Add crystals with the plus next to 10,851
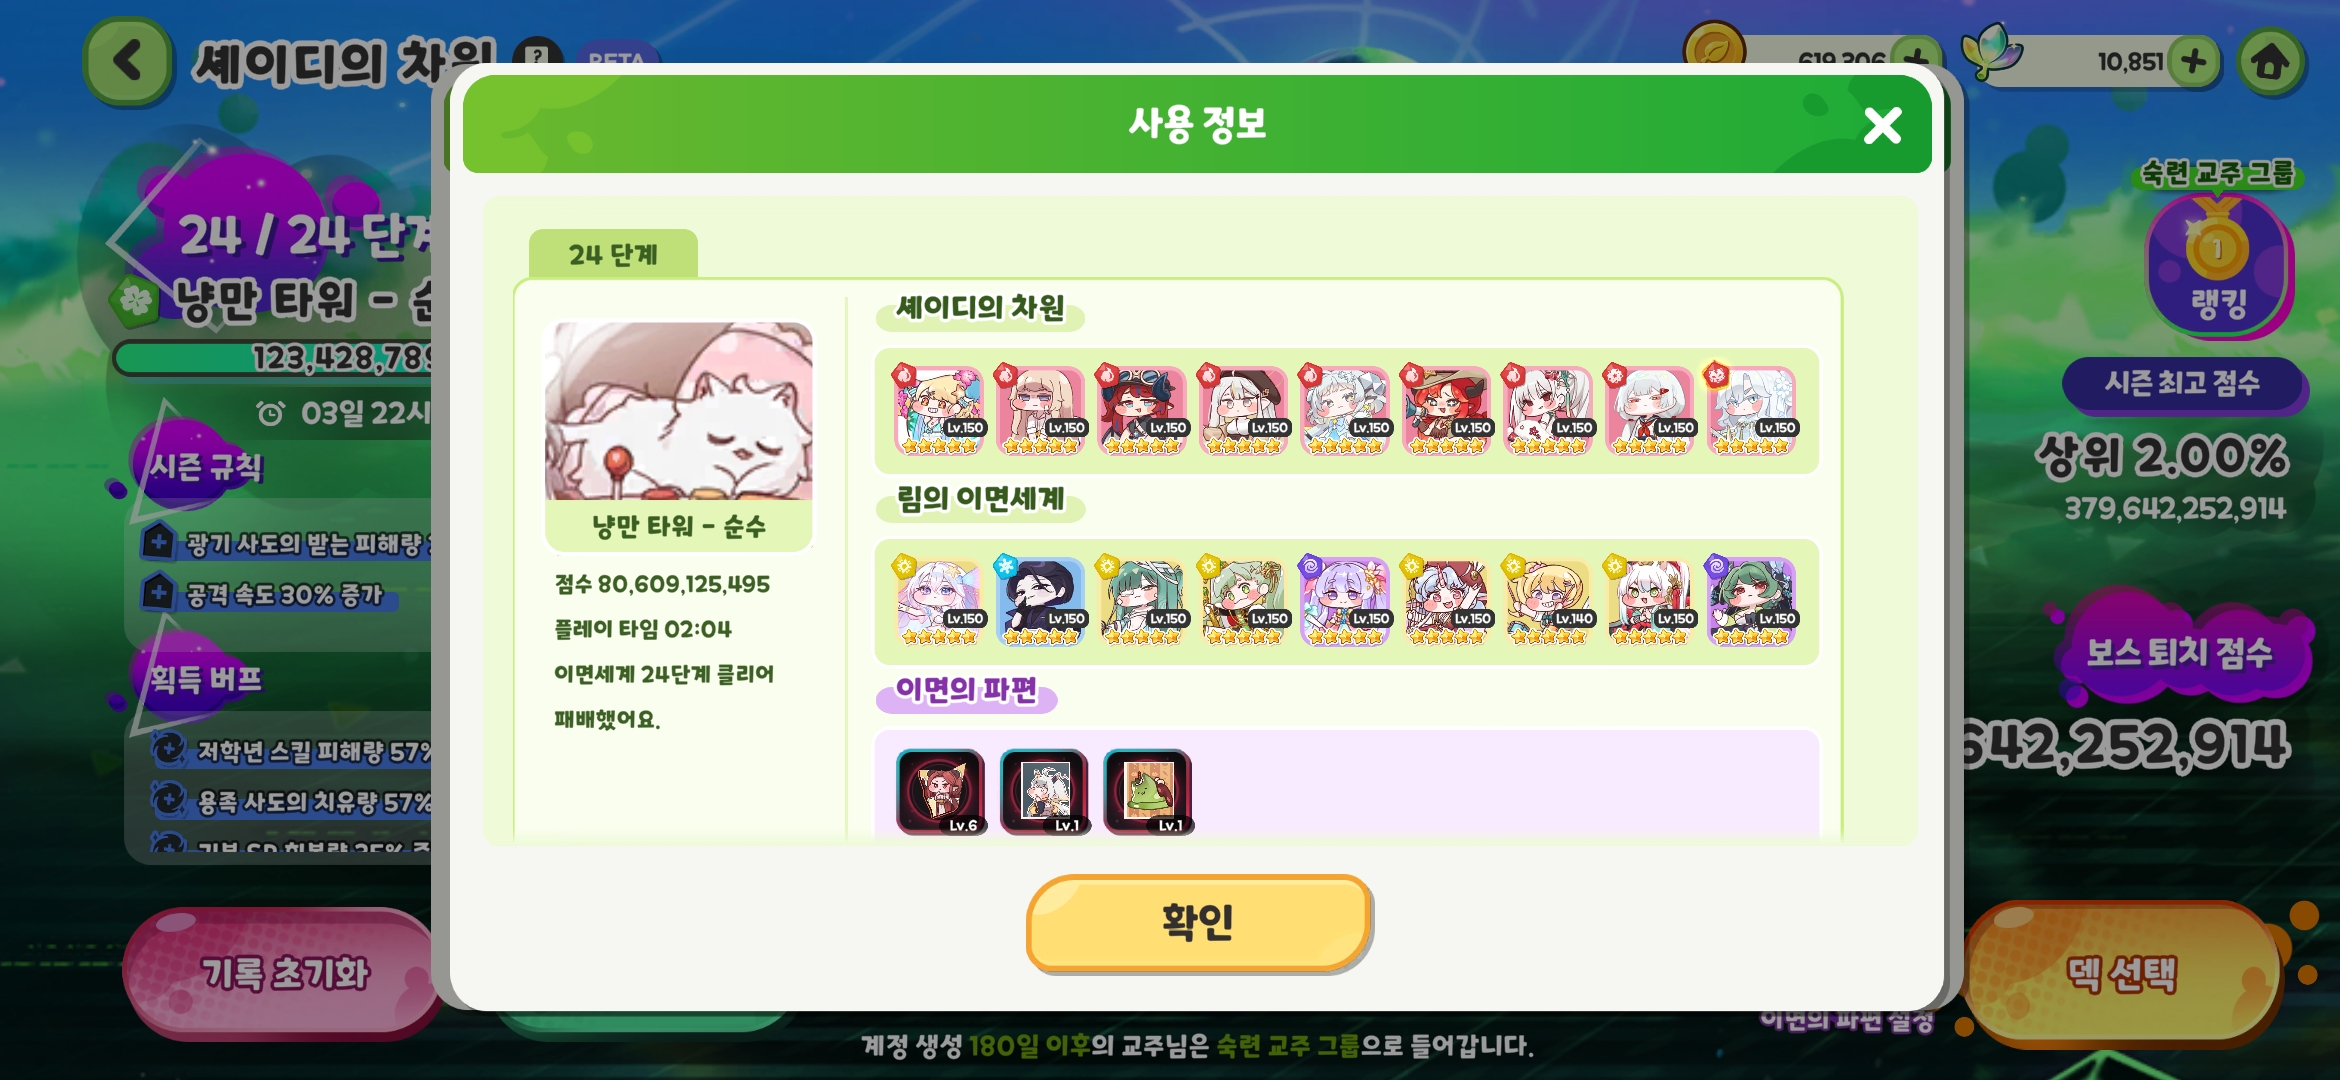Image resolution: width=2340 pixels, height=1080 pixels. (x=2194, y=61)
